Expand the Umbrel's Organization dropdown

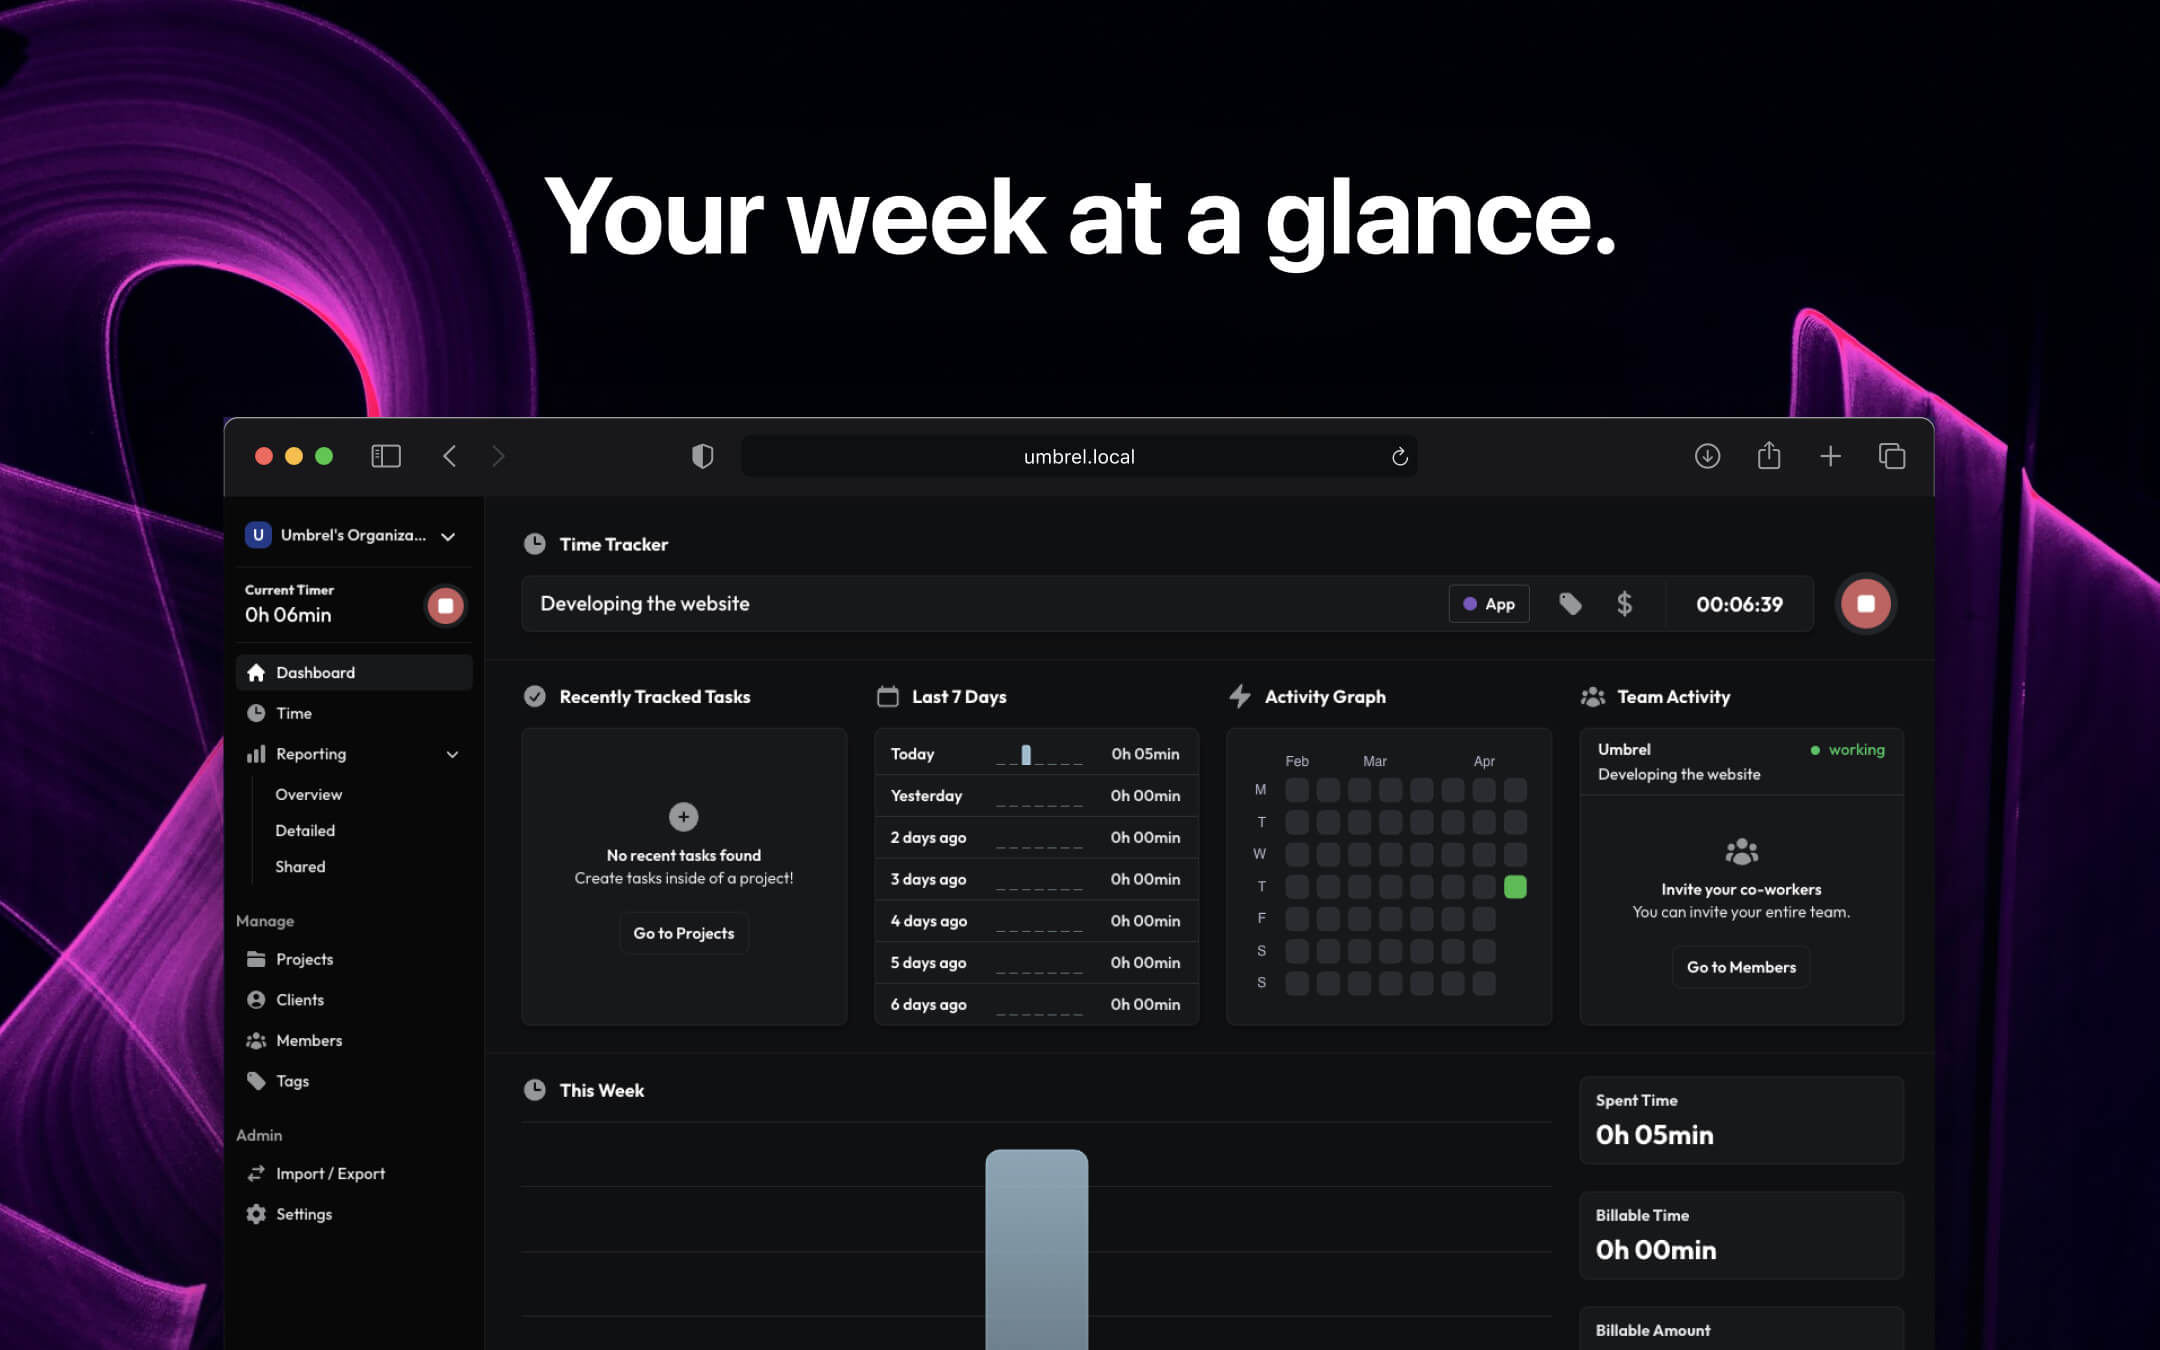pyautogui.click(x=447, y=535)
